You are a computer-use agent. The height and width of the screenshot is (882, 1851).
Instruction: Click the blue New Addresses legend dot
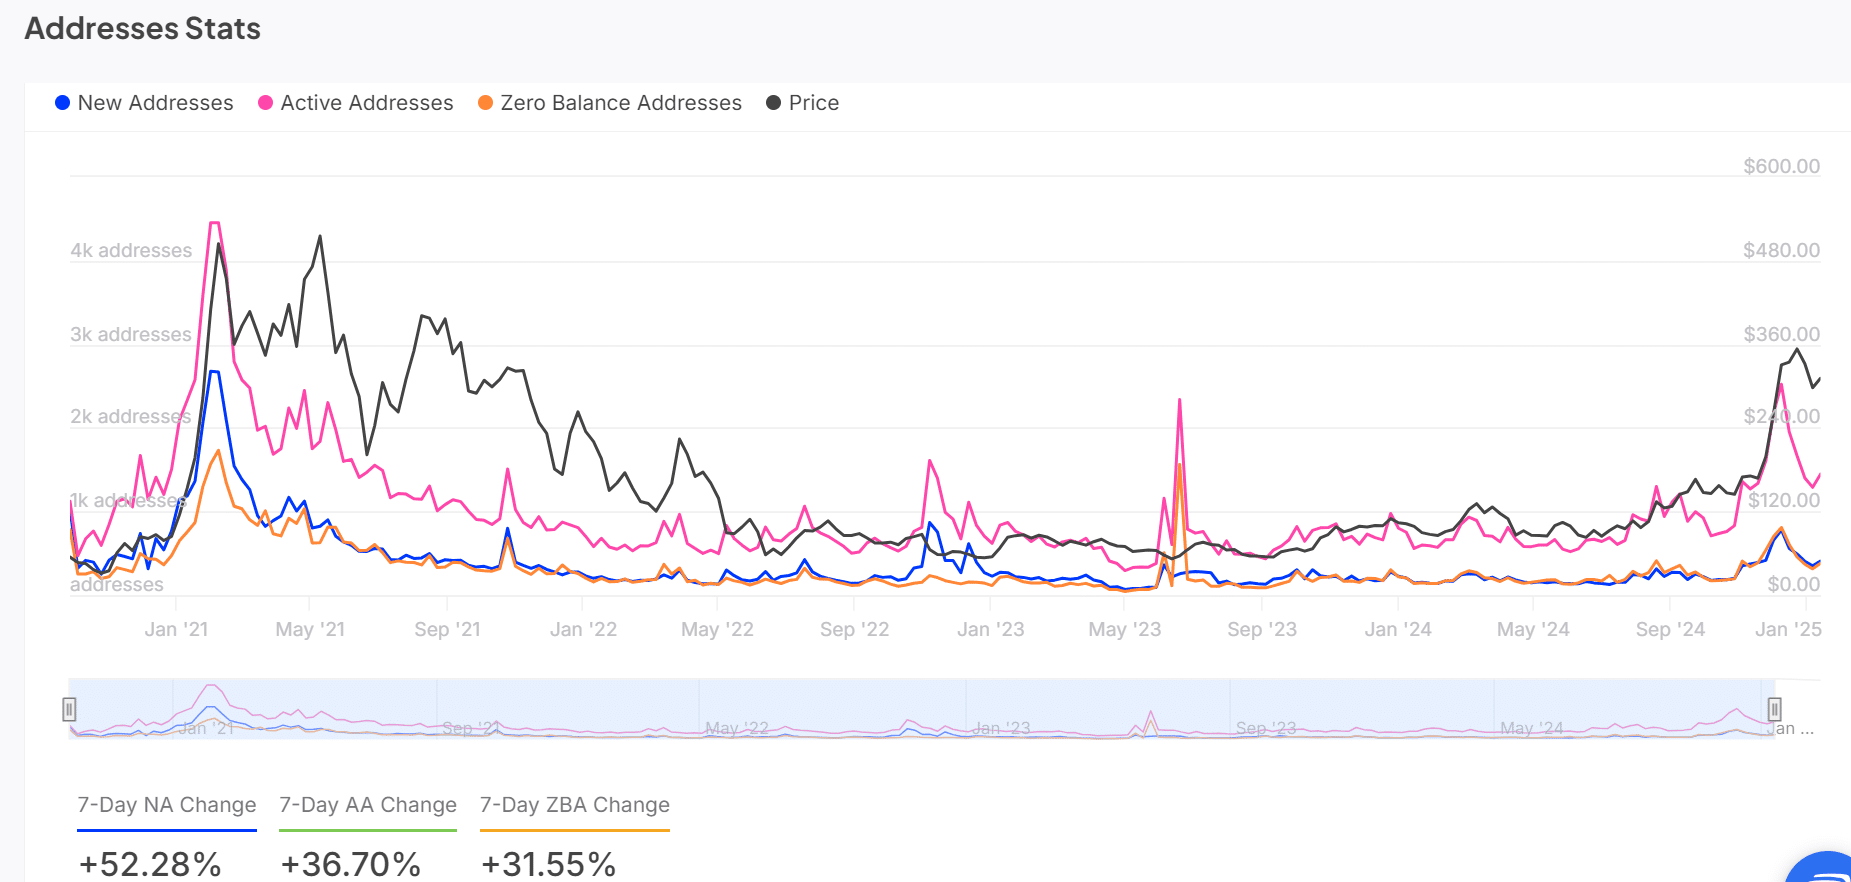pyautogui.click(x=62, y=103)
